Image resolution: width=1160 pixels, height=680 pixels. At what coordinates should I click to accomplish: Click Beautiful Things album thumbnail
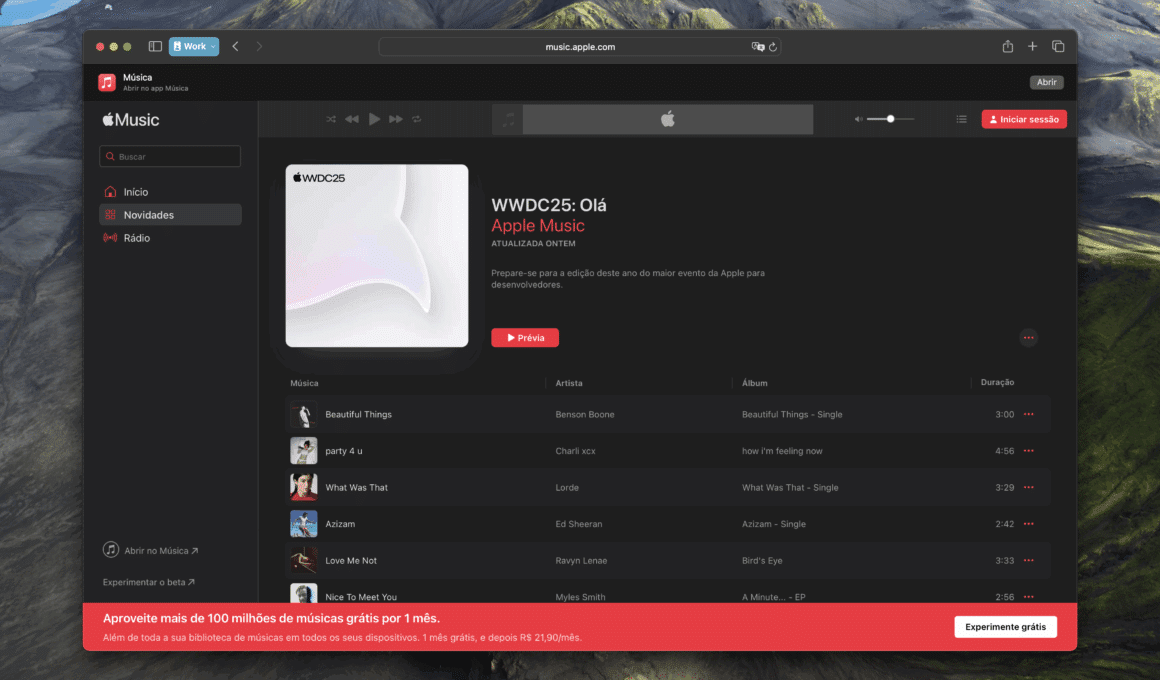[x=303, y=414]
